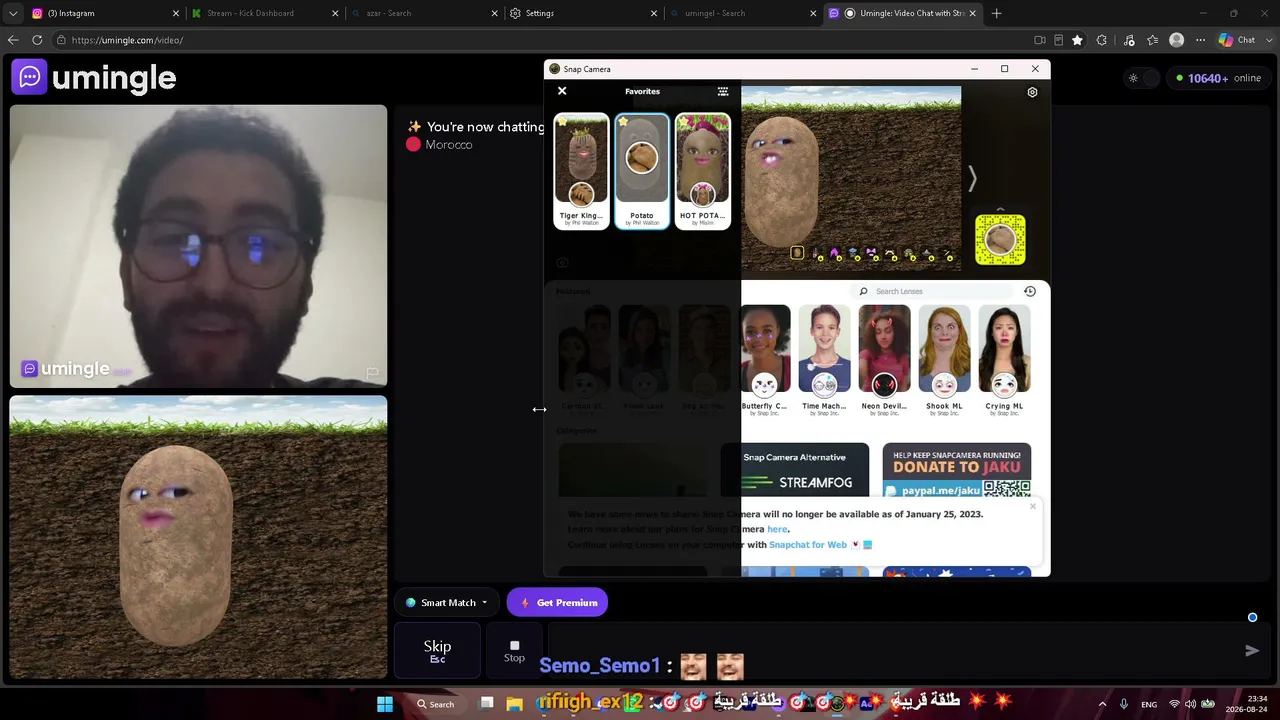Unfavorite the Tiger King lens star
1280x720 pixels.
click(x=562, y=122)
